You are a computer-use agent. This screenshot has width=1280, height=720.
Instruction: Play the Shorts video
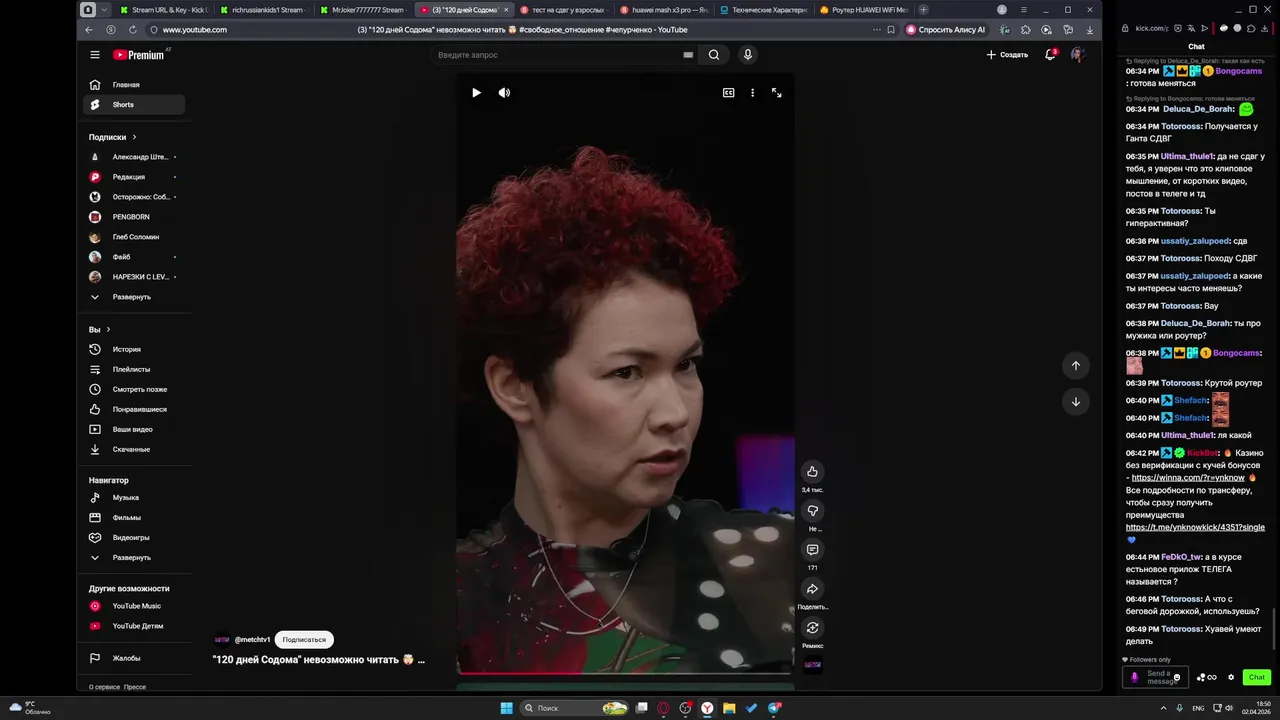coord(476,92)
